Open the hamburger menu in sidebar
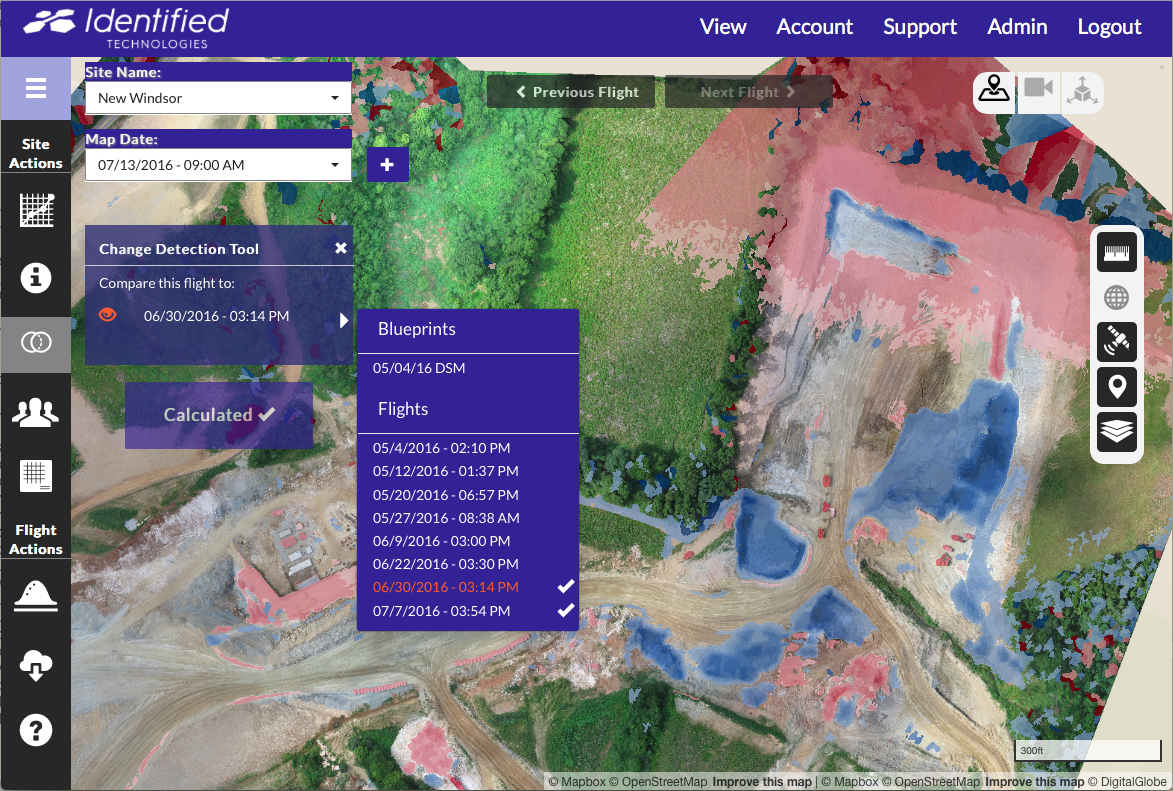 pyautogui.click(x=36, y=89)
